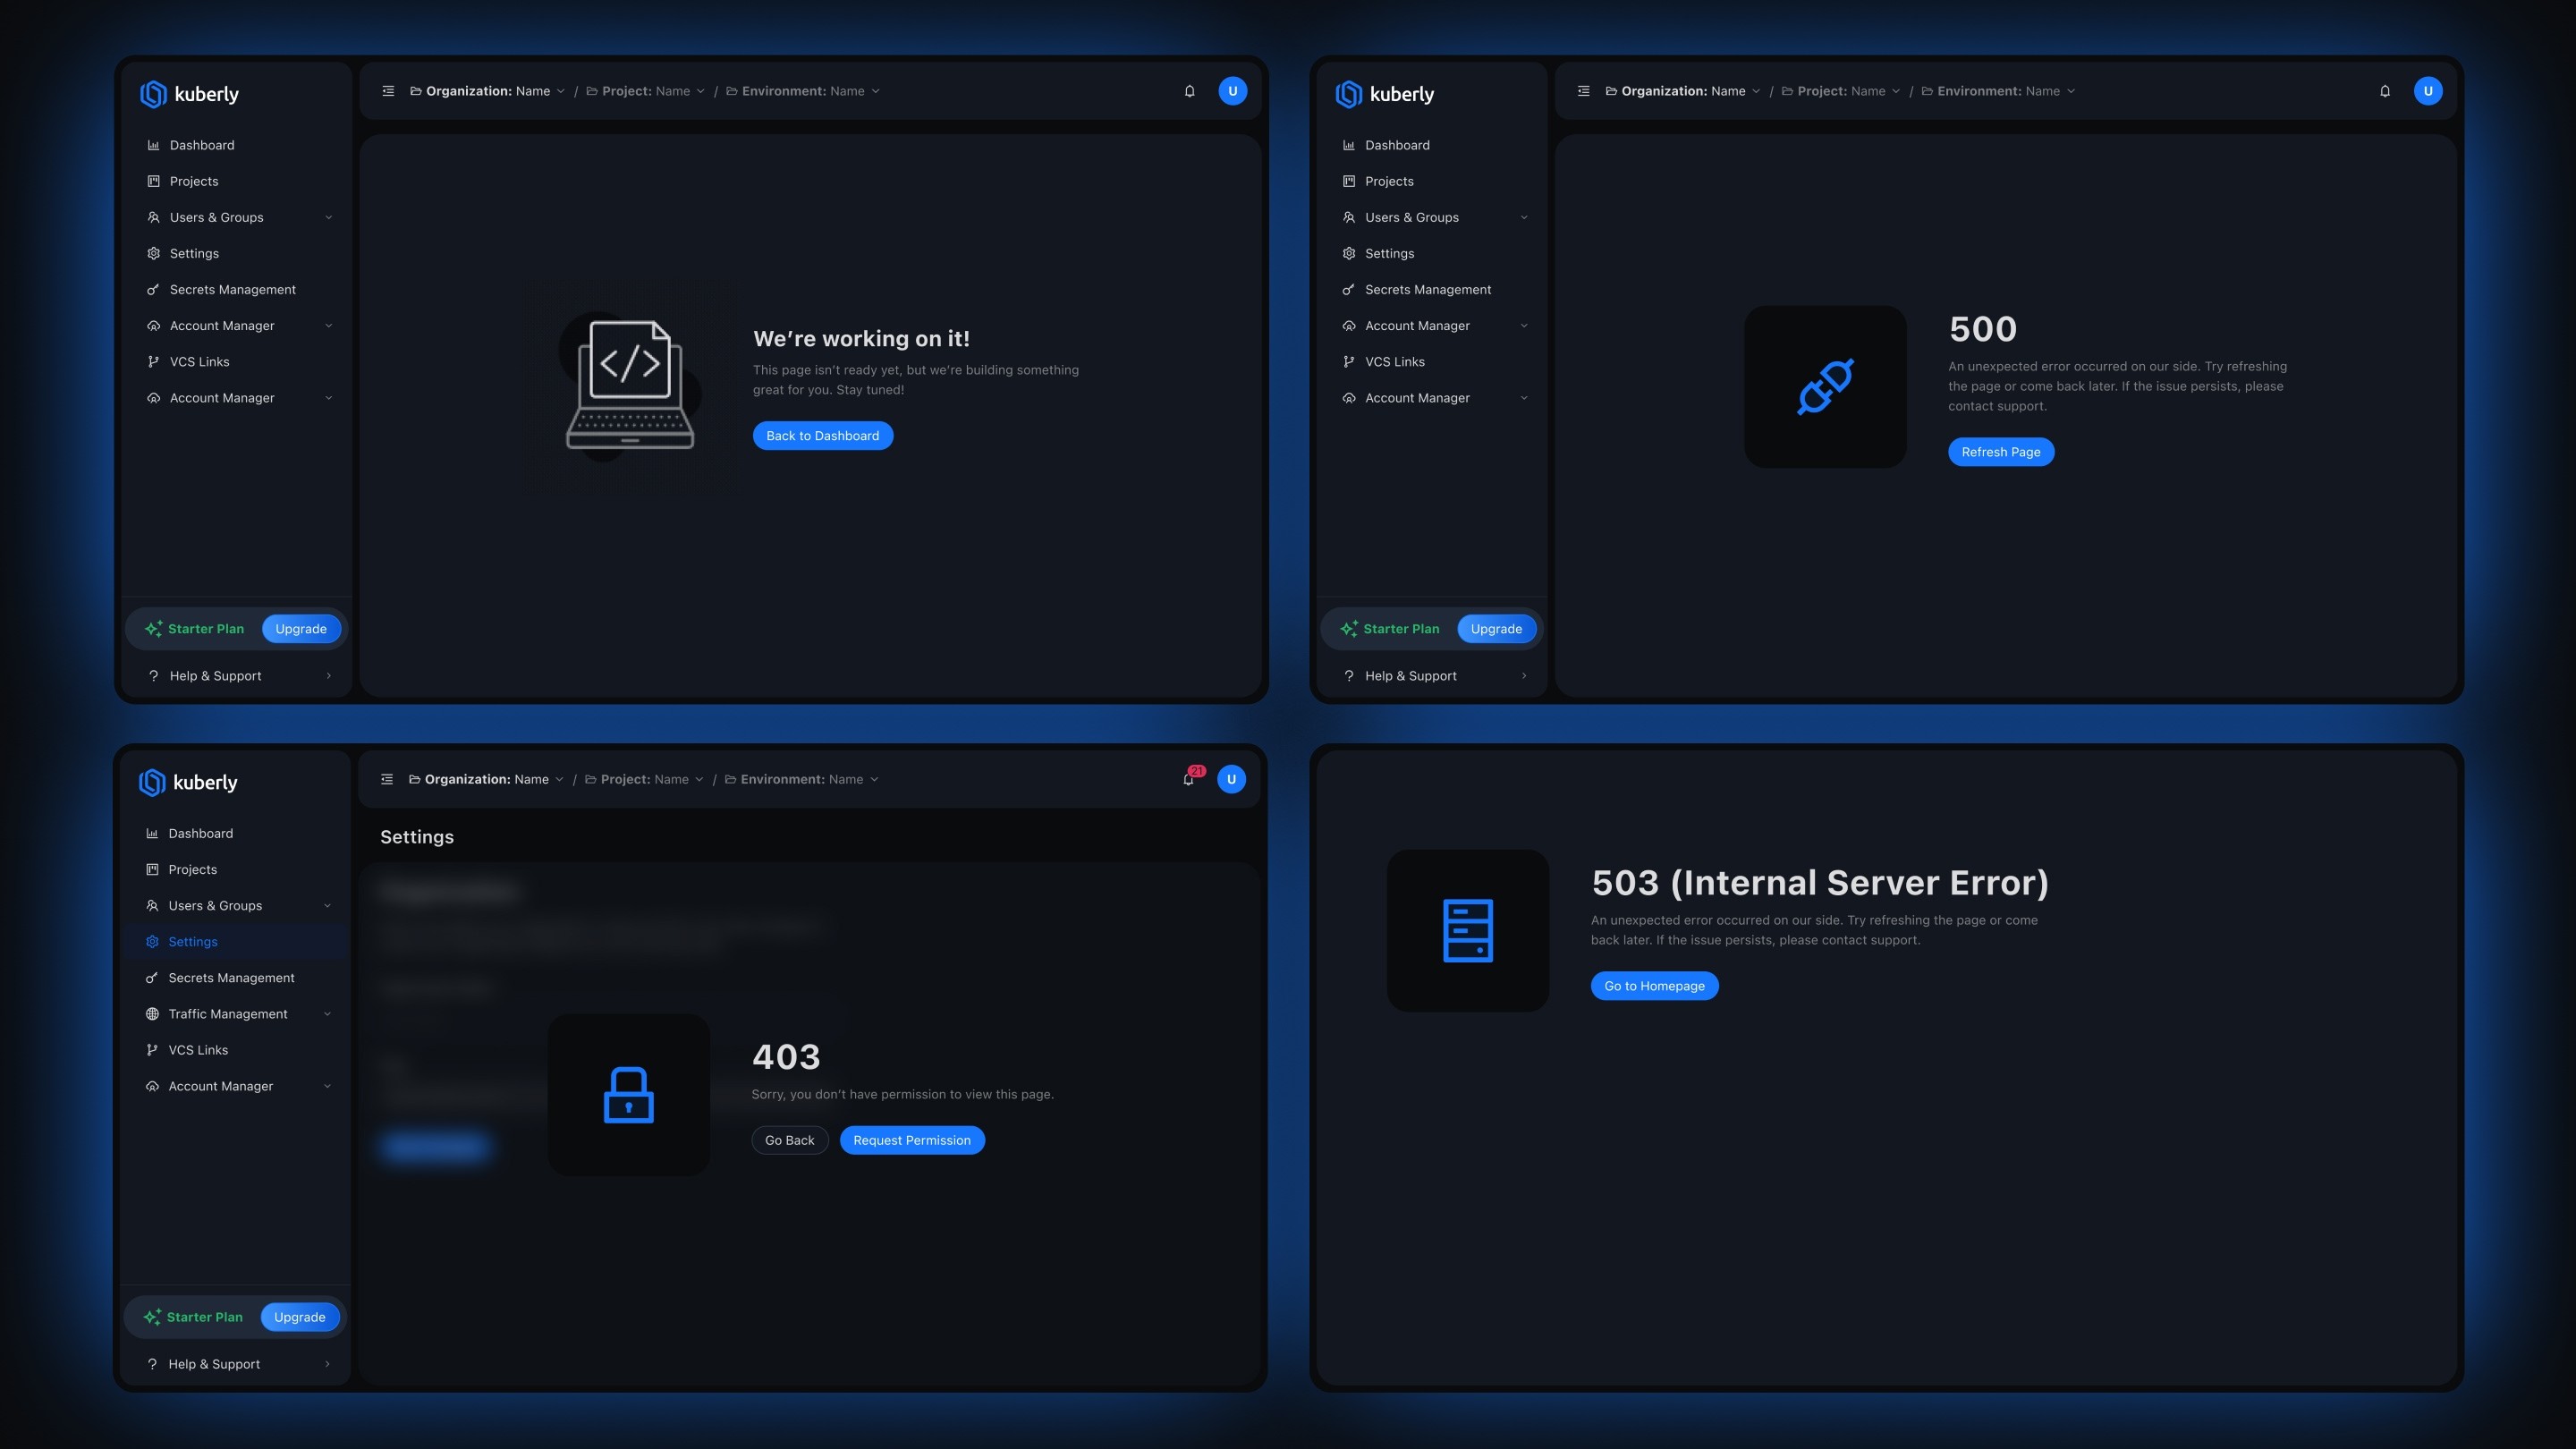Click the Go Back button

[789, 1140]
